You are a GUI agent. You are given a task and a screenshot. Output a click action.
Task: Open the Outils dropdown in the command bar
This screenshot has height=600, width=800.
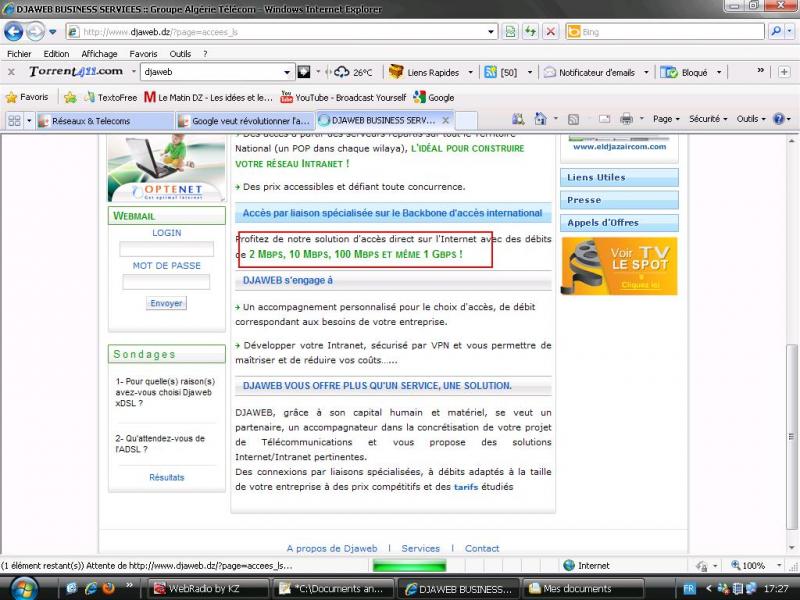pyautogui.click(x=751, y=119)
